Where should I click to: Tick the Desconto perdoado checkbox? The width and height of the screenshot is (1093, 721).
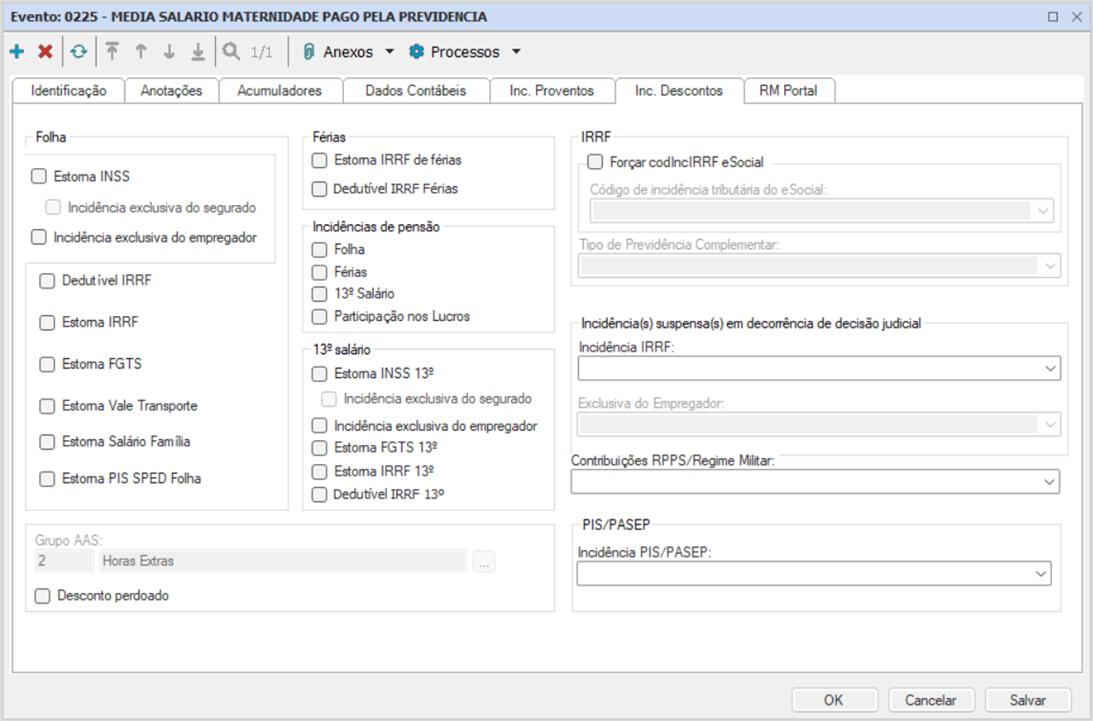click(x=42, y=596)
